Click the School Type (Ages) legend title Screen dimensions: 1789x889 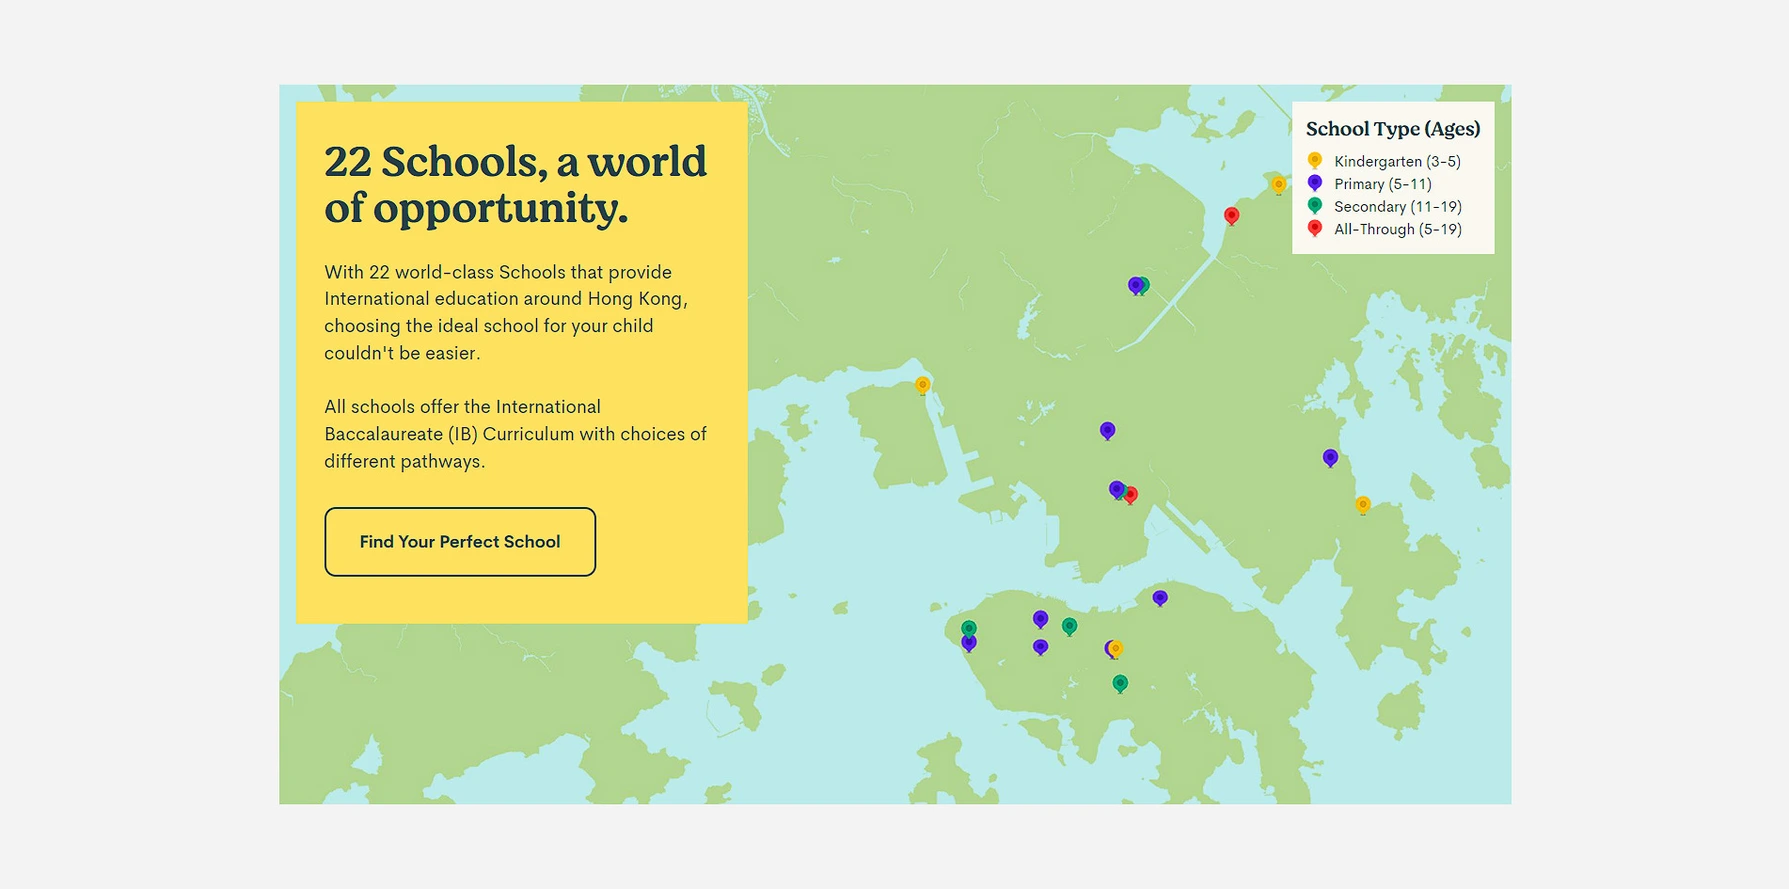point(1392,129)
